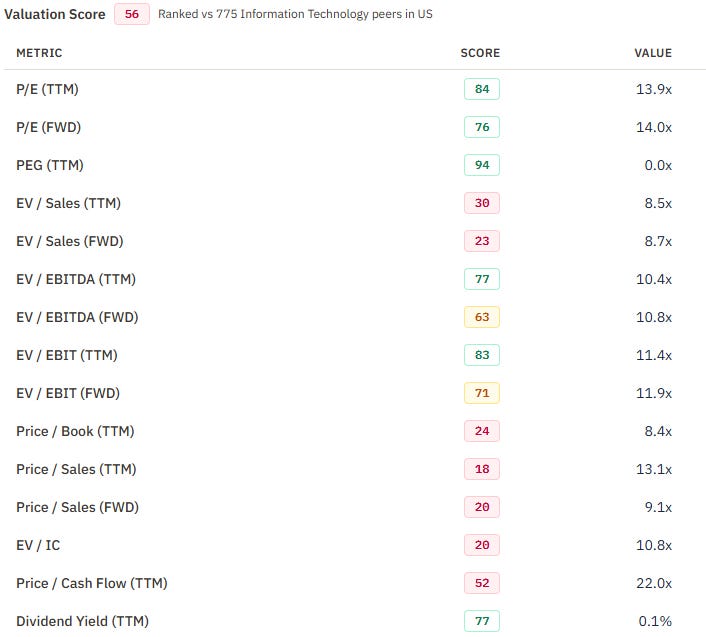Select the P/E (TTM) metric row label
The width and height of the screenshot is (706, 637).
point(47,89)
